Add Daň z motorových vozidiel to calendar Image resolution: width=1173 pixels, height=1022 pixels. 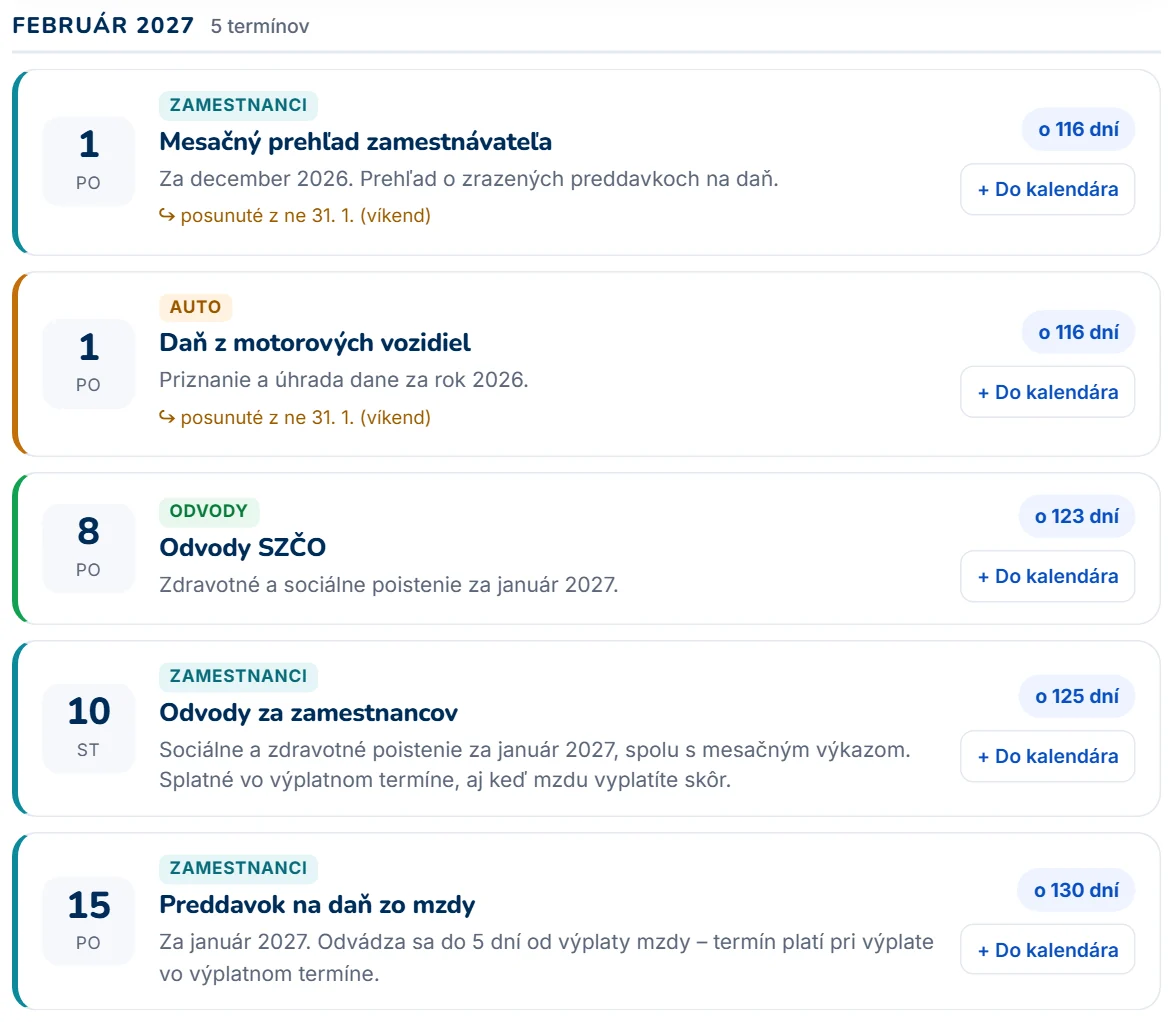1047,392
